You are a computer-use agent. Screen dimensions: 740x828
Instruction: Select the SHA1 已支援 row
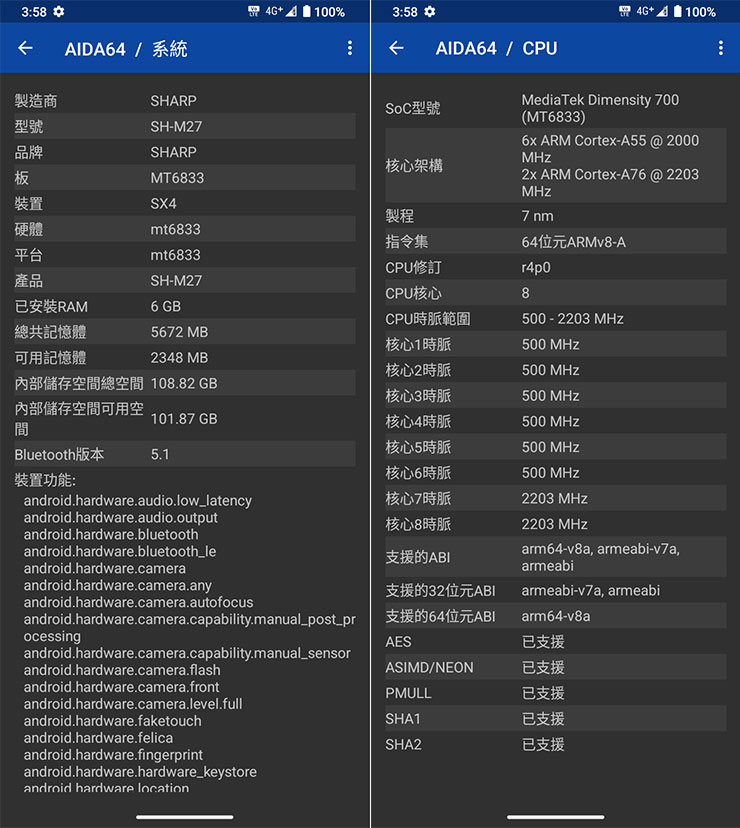pos(555,719)
